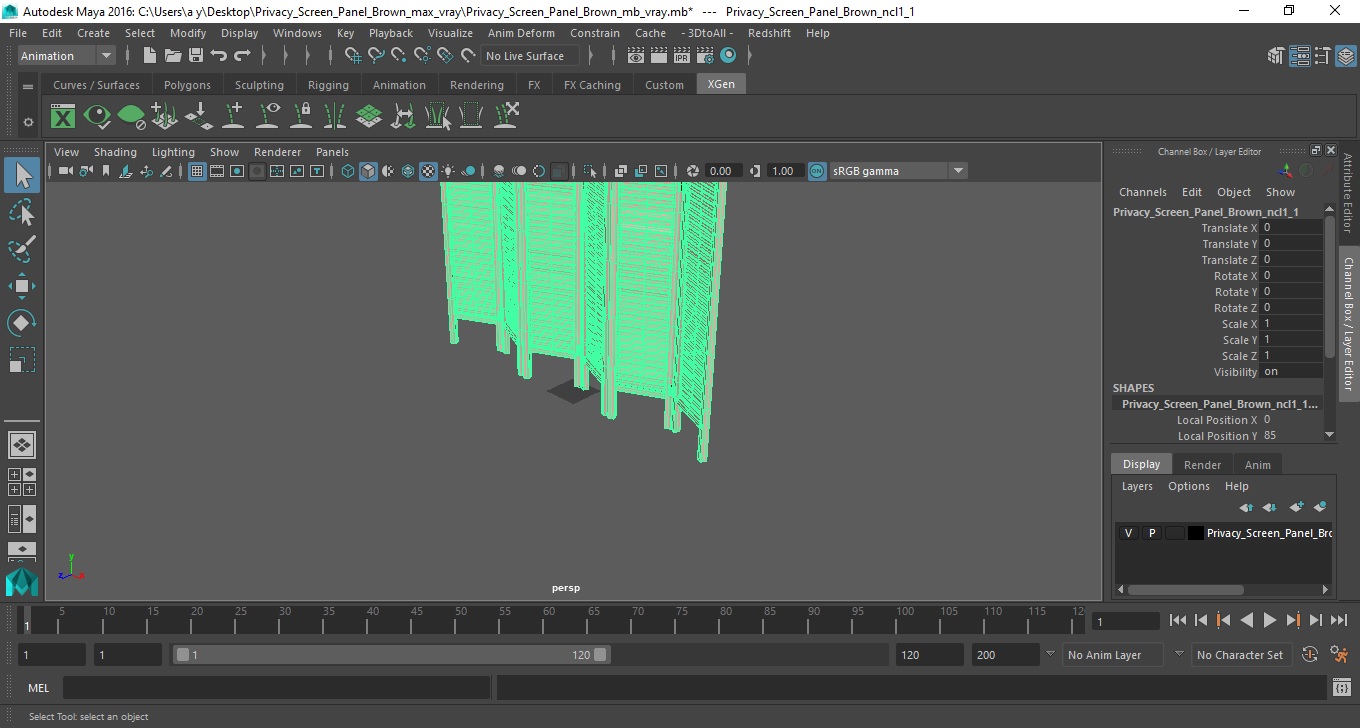This screenshot has height=728, width=1360.
Task: Toggle layer playback P box
Action: point(1151,533)
